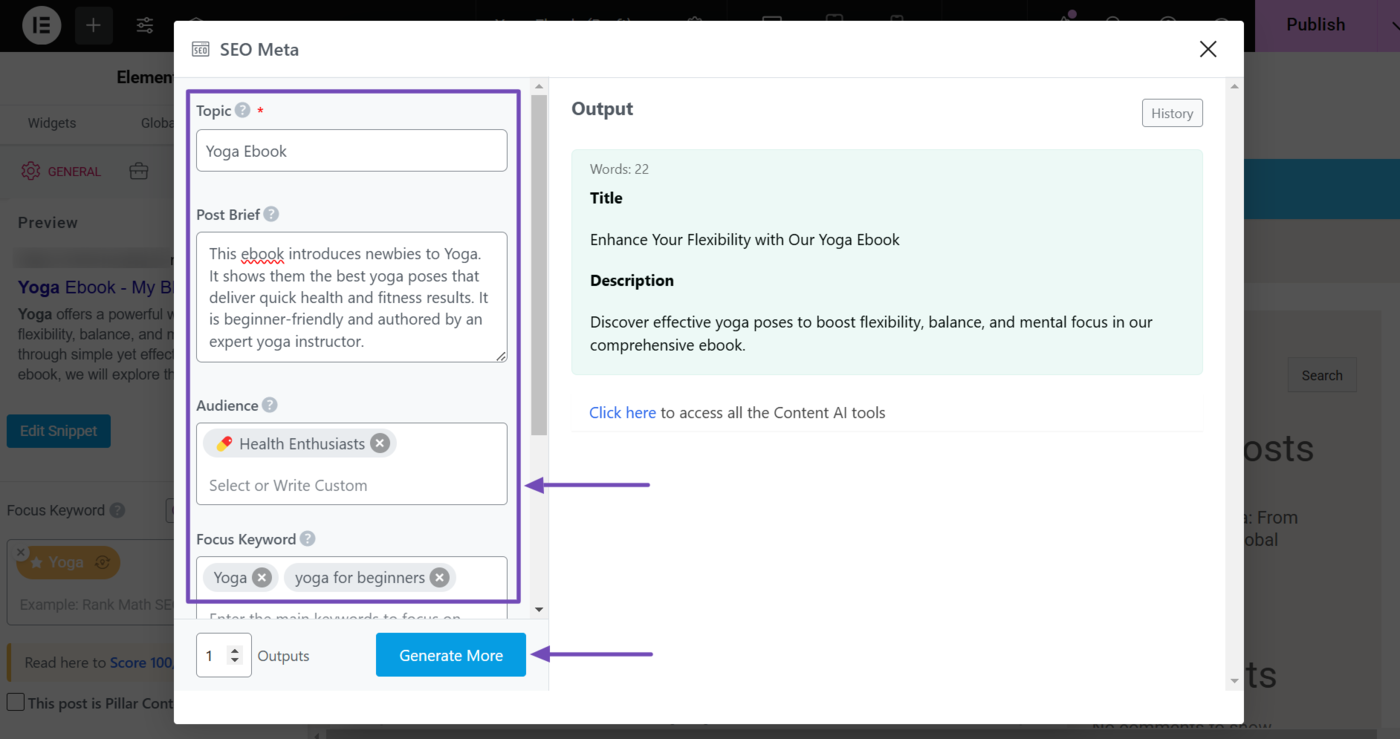The height and width of the screenshot is (739, 1400).
Task: Remove the Health Enthusiasts audience tag
Action: pyautogui.click(x=379, y=443)
